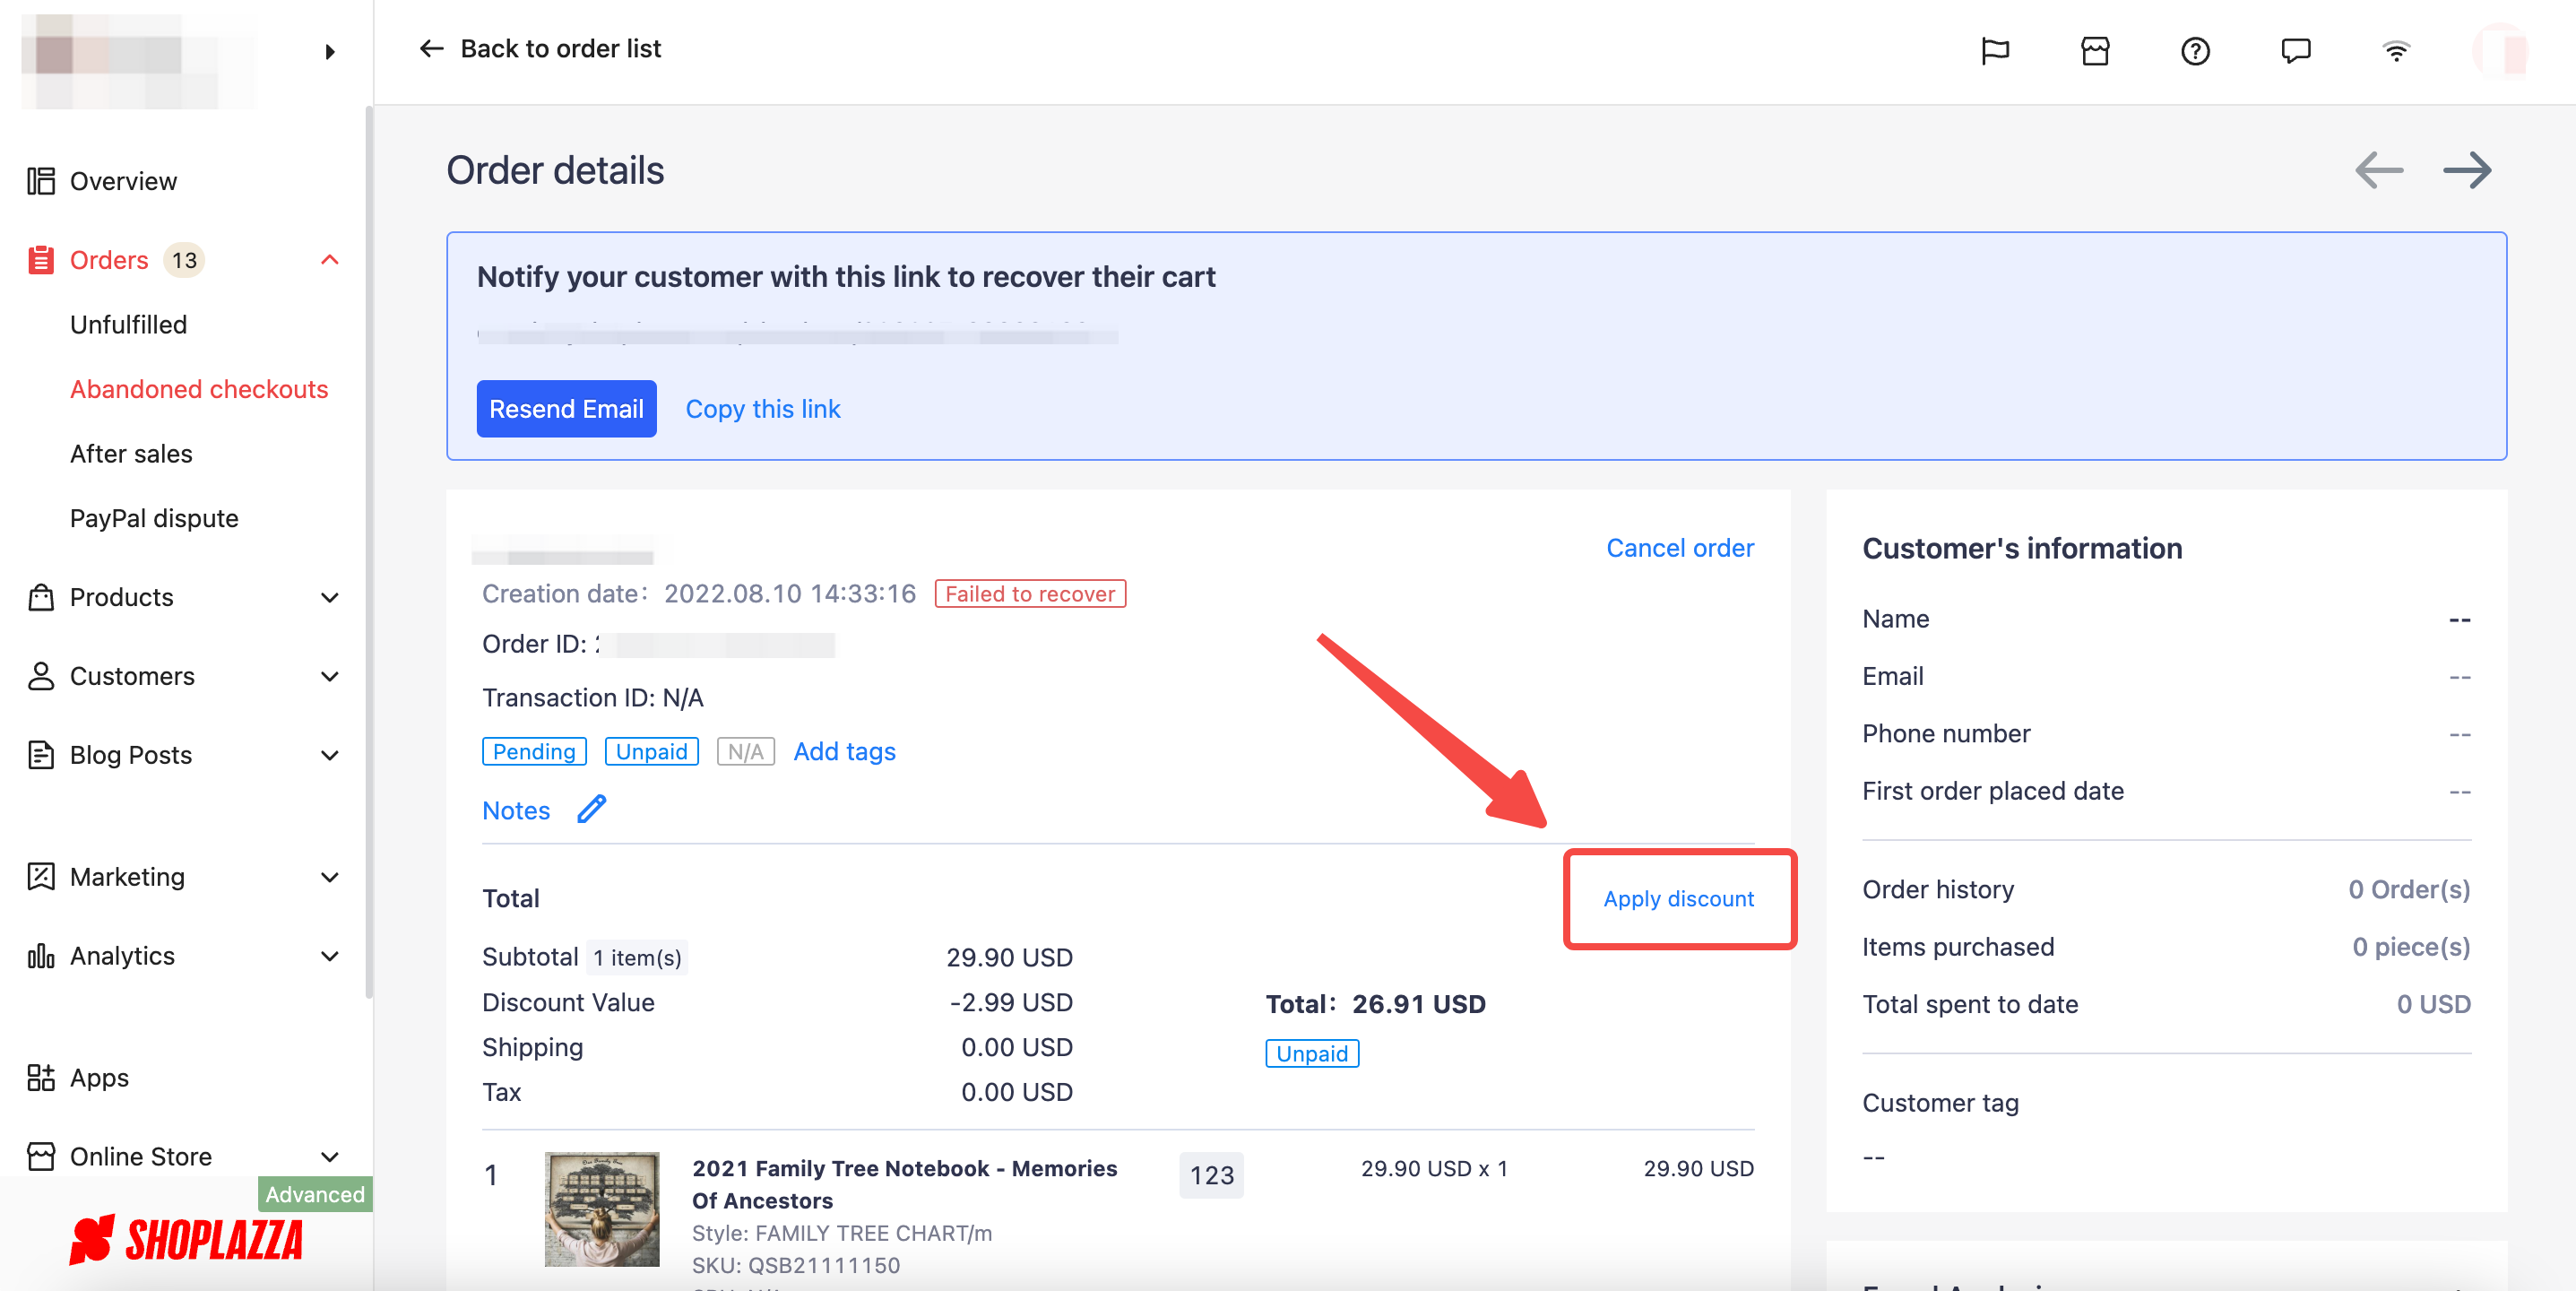Collapse the Orders menu chevron
This screenshot has height=1291, width=2576.
tap(330, 260)
